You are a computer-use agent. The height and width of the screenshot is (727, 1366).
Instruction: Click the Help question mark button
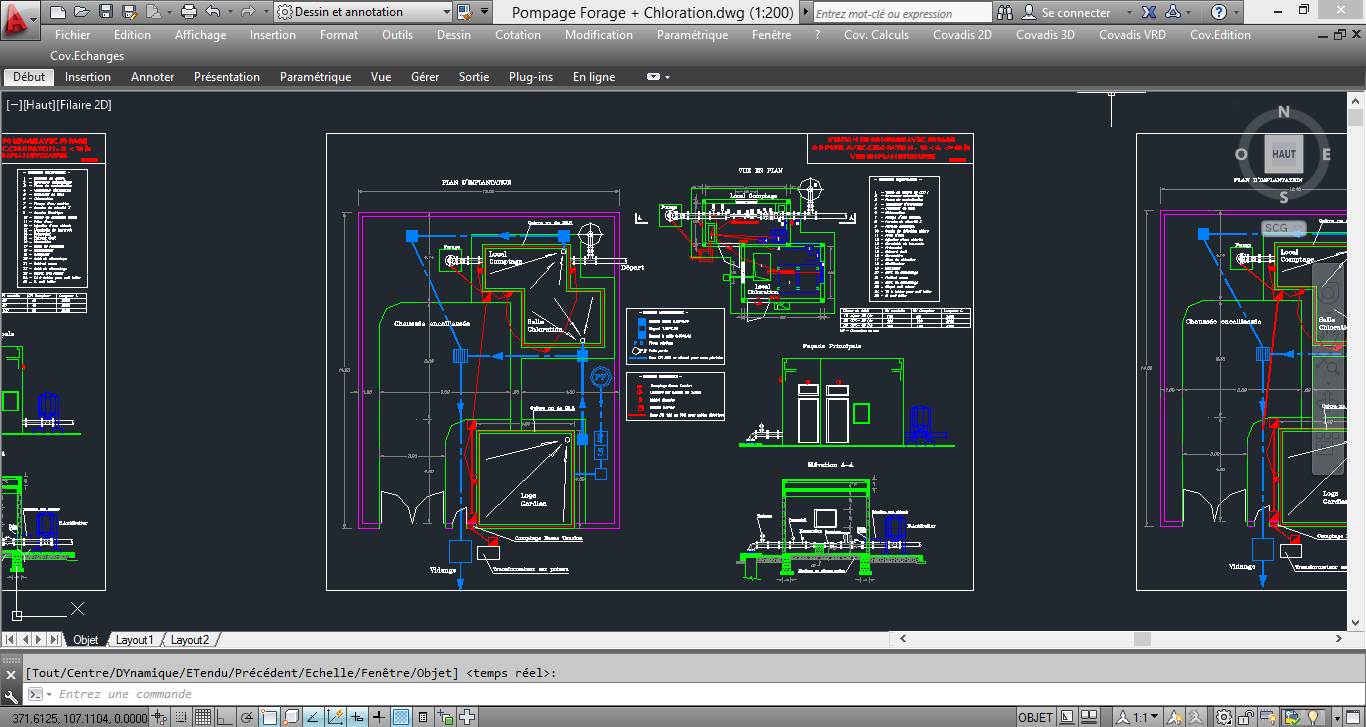tap(1221, 12)
